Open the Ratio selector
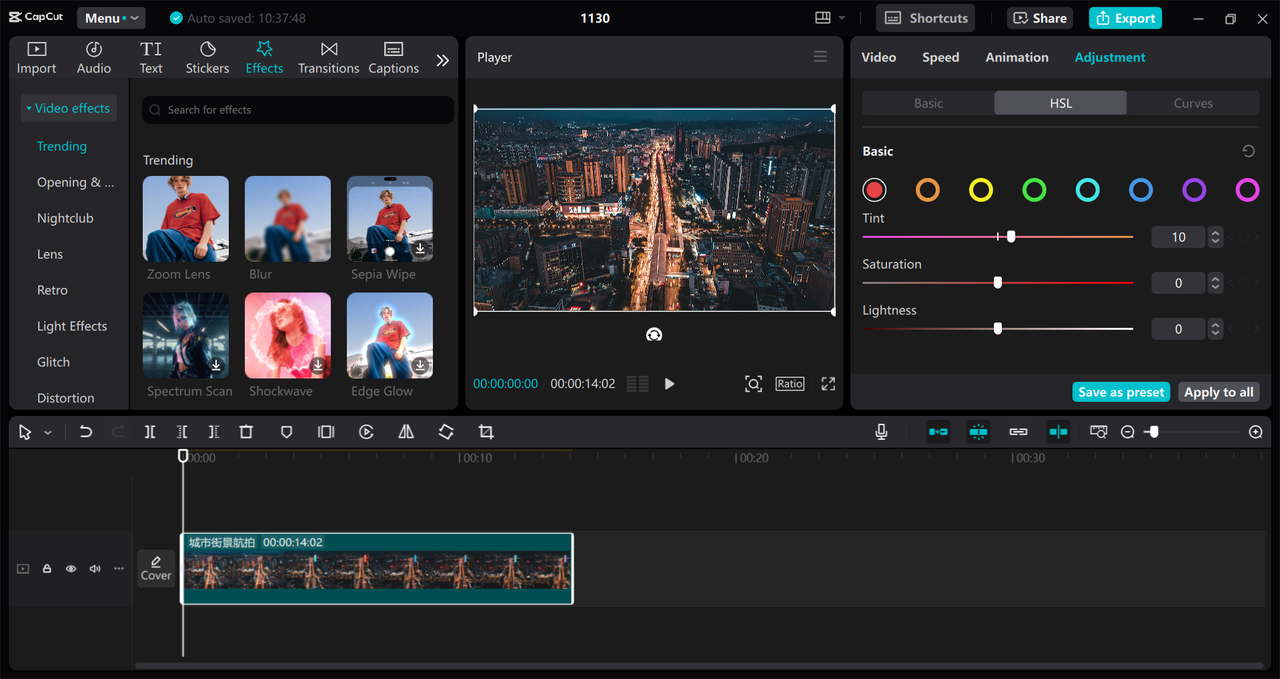Image resolution: width=1280 pixels, height=679 pixels. pos(789,384)
